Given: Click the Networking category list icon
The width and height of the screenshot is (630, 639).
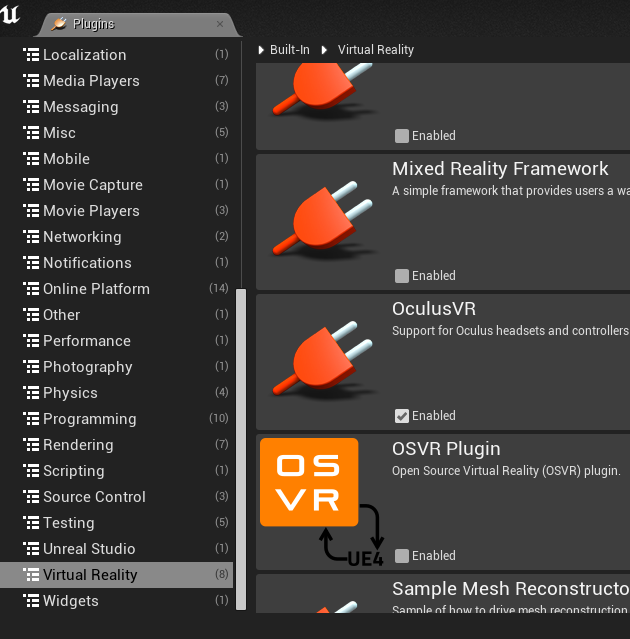Looking at the screenshot, I should coord(31,237).
